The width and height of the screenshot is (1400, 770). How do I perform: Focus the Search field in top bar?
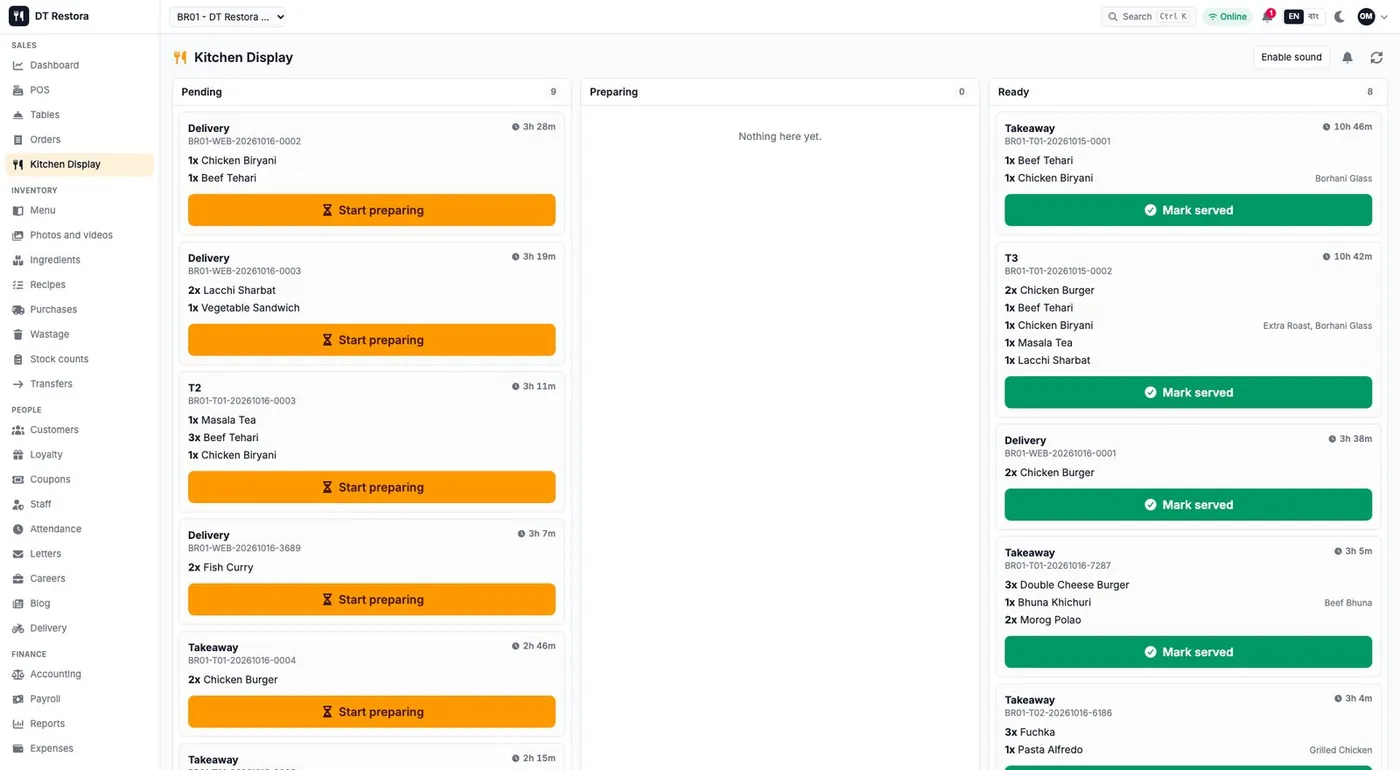tap(1148, 17)
